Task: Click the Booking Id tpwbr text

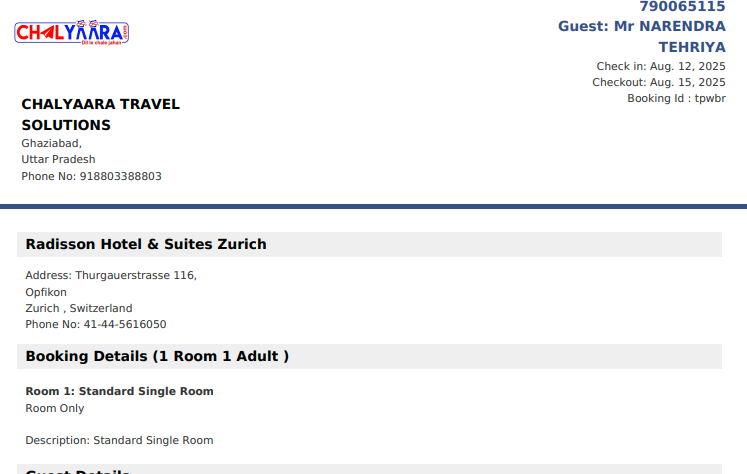Action: click(x=676, y=99)
